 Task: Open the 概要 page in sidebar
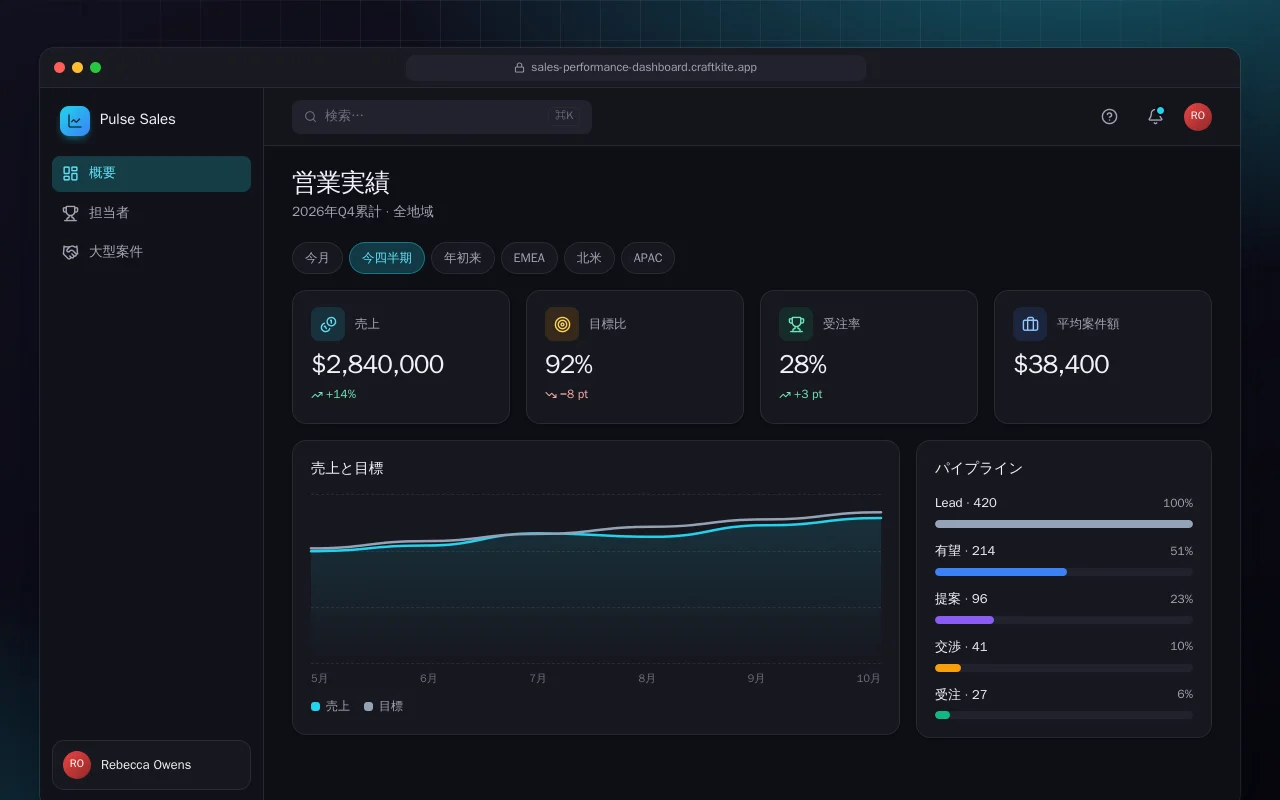point(151,174)
